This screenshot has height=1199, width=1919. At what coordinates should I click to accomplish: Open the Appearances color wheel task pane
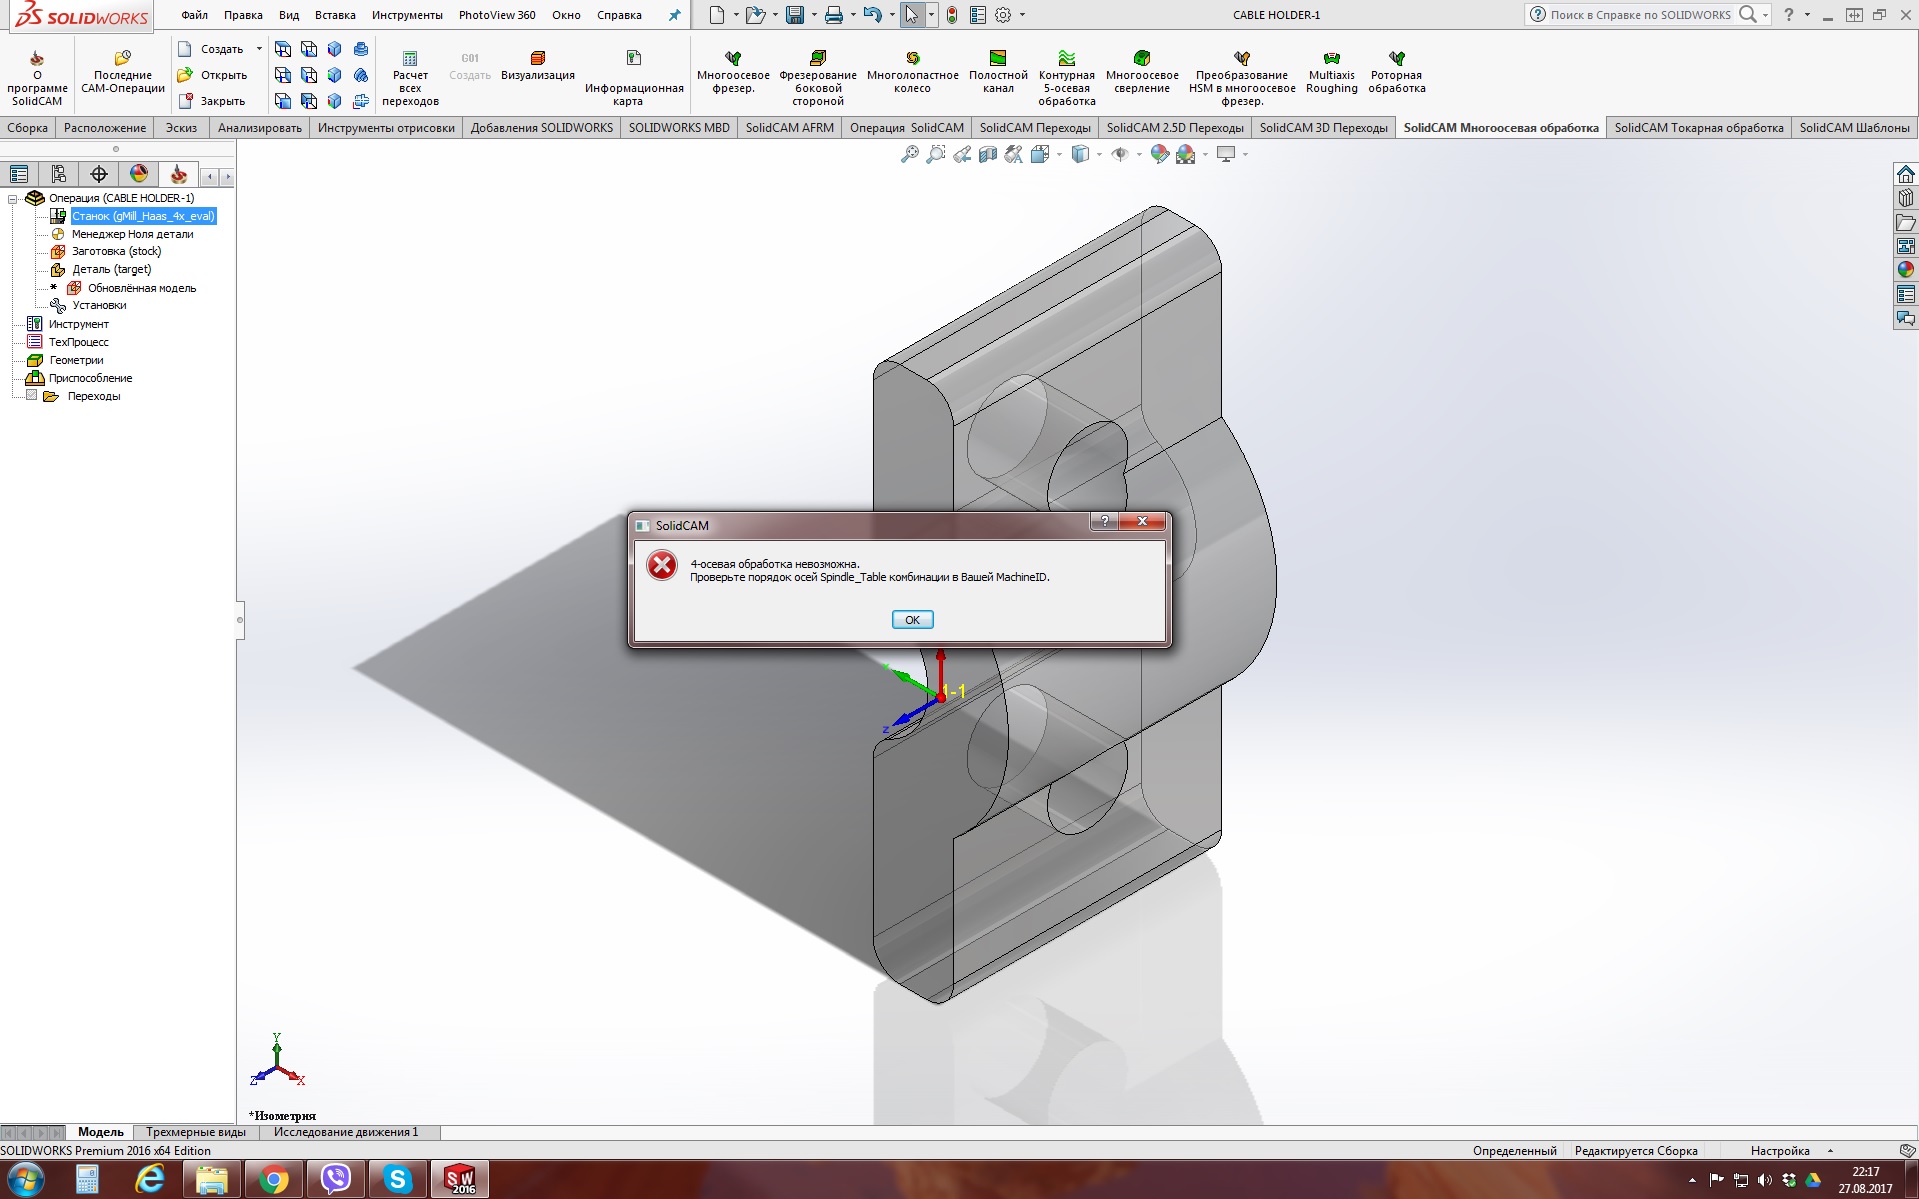(x=1906, y=270)
